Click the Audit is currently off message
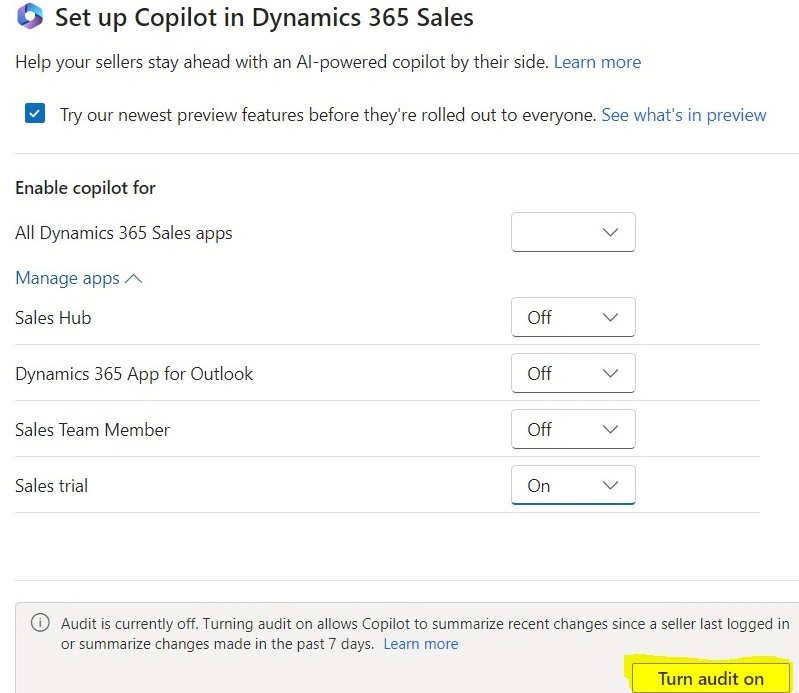 pos(425,633)
